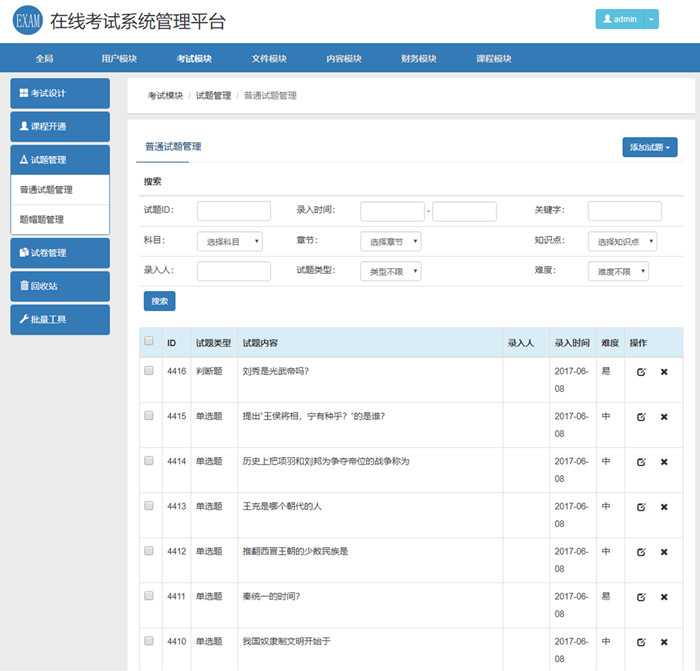Open the 财务模块 navigation tab
Image resolution: width=700 pixels, height=671 pixels.
pyautogui.click(x=419, y=58)
